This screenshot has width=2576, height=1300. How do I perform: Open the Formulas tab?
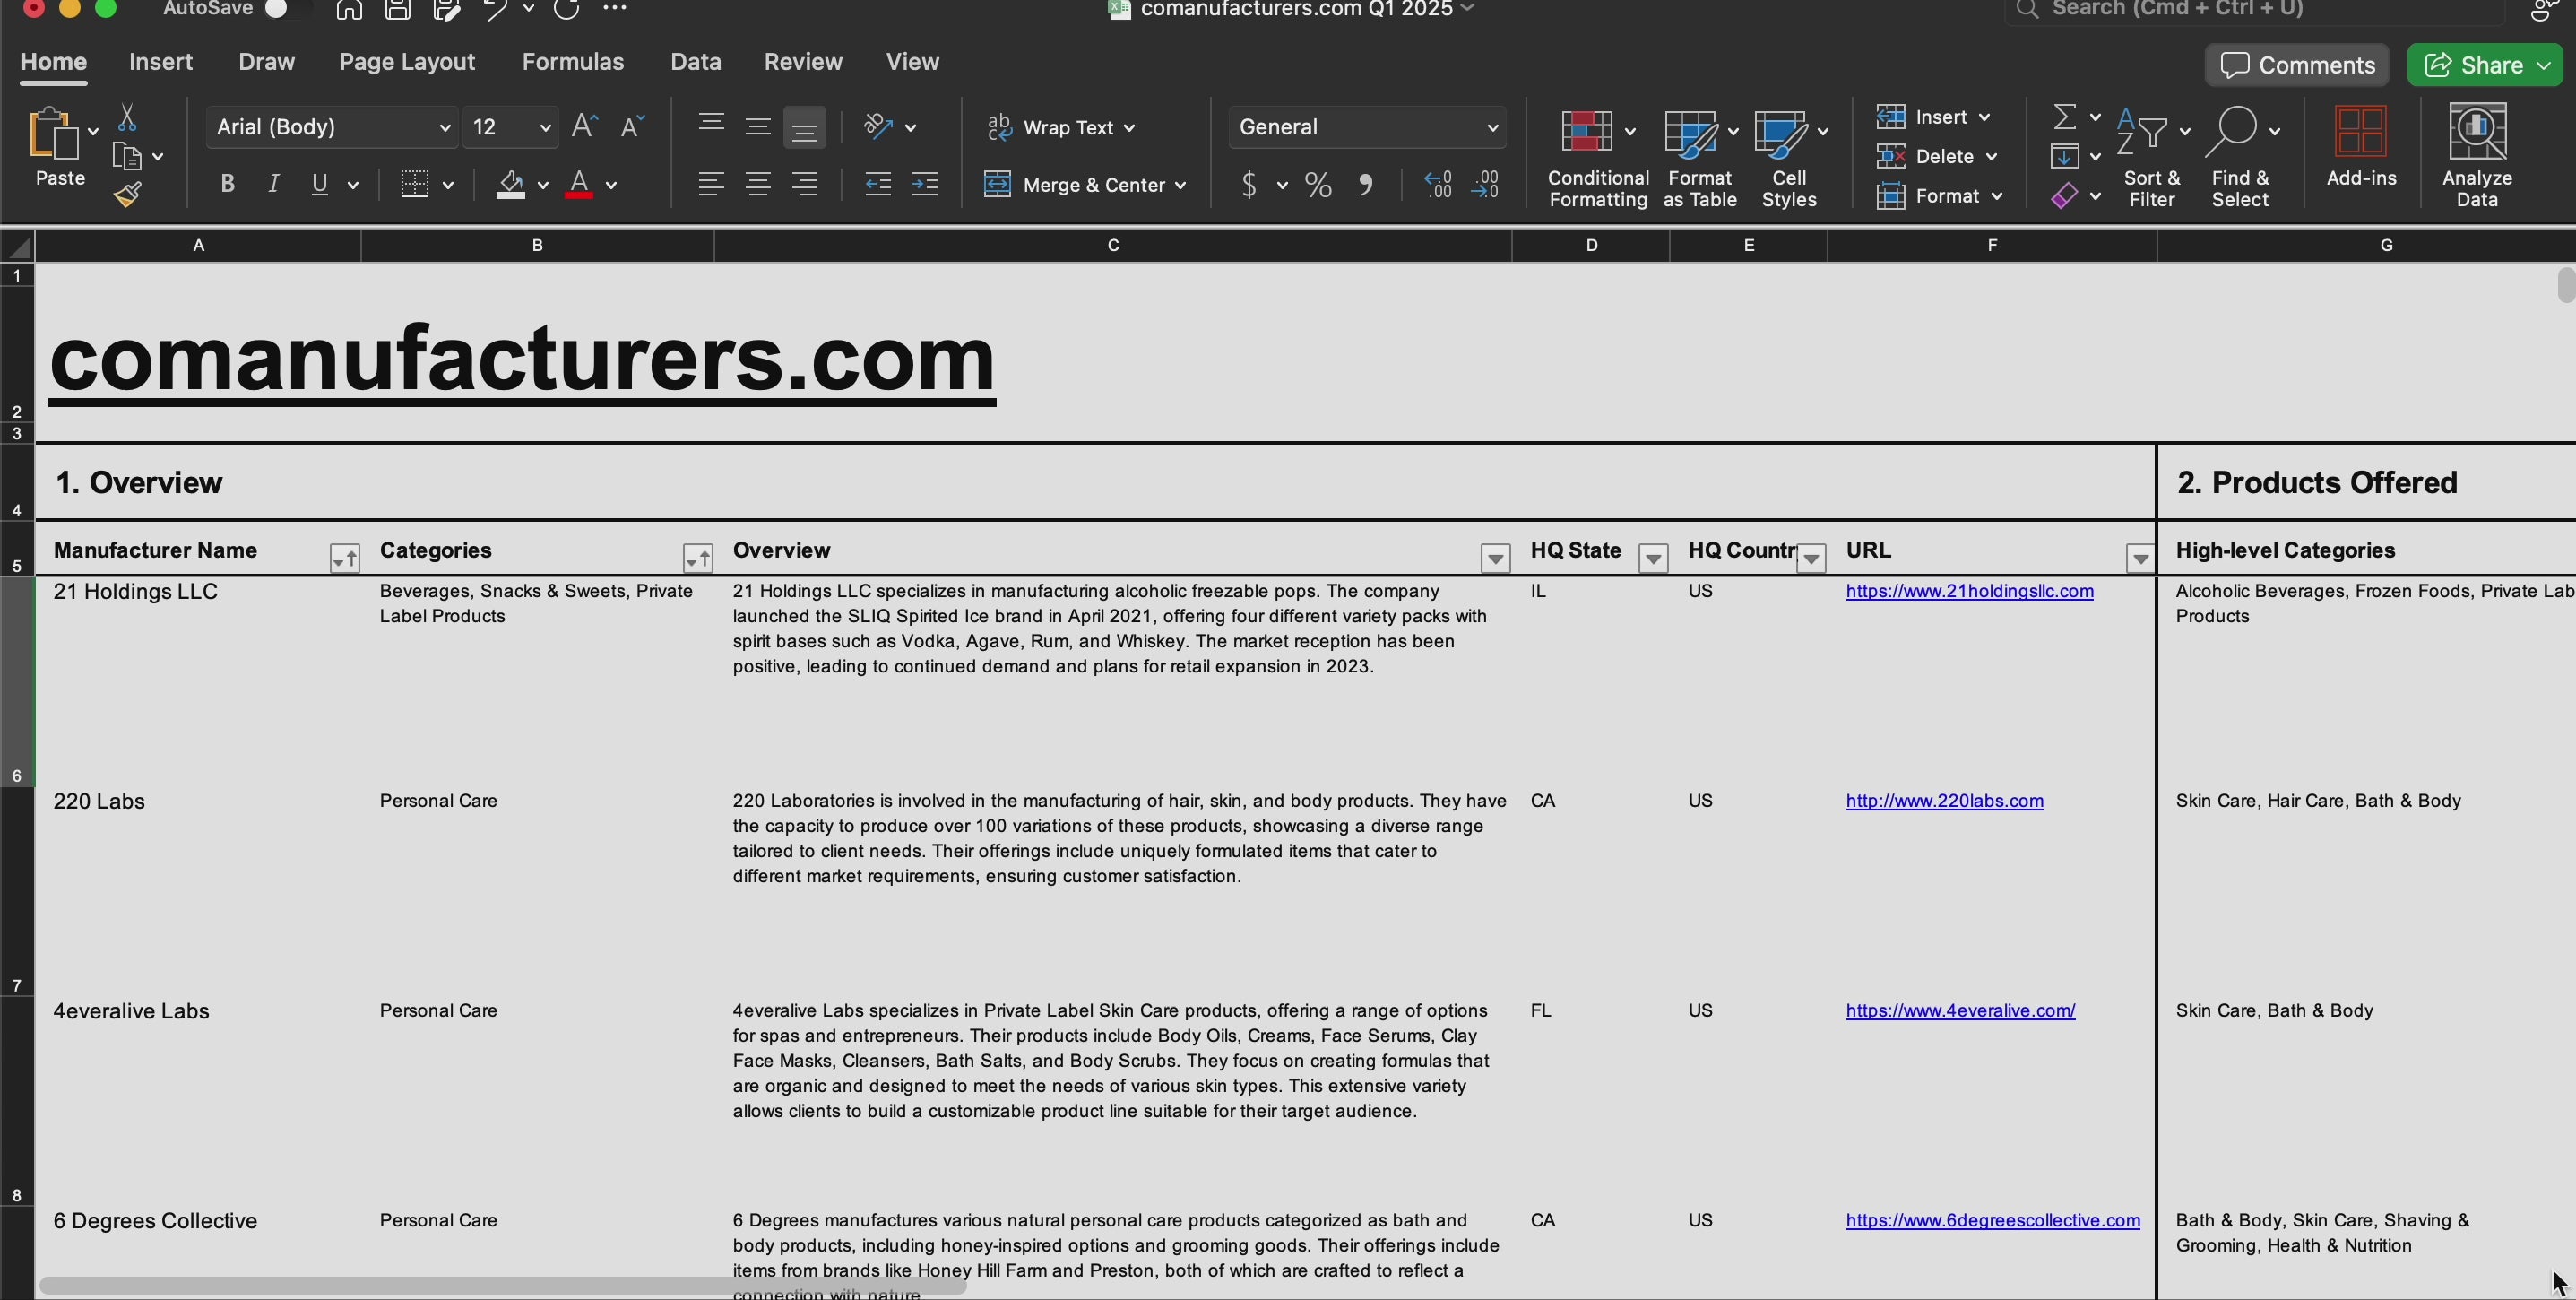573,62
